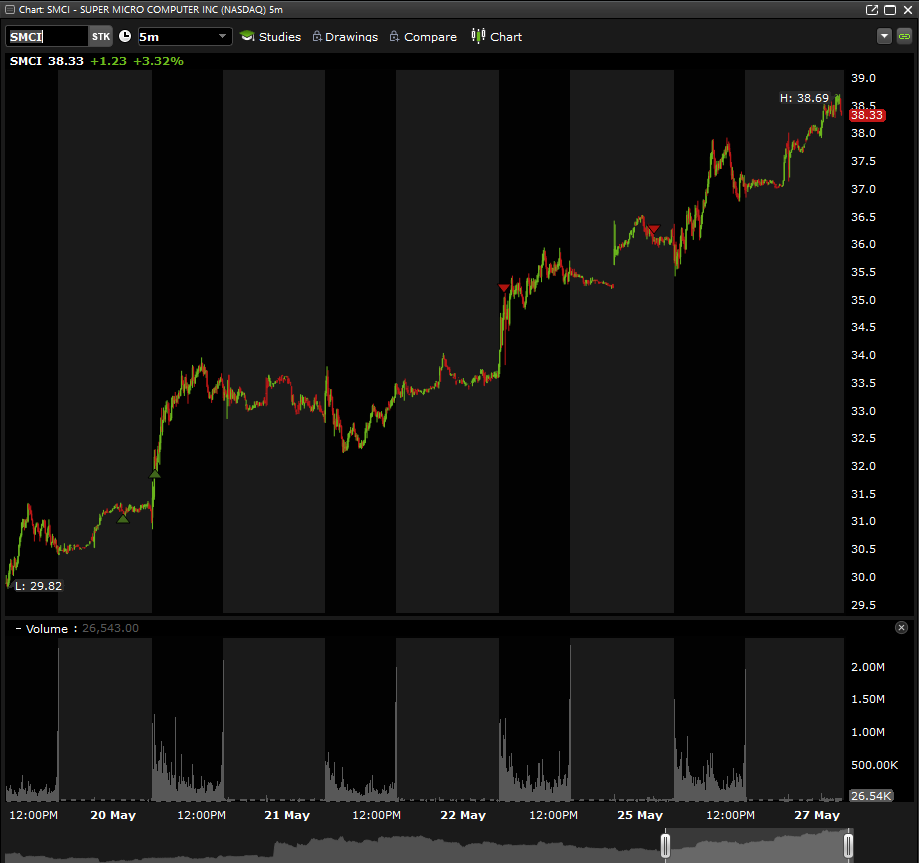Click the green up-triangle marker near 31.0

pyautogui.click(x=122, y=518)
